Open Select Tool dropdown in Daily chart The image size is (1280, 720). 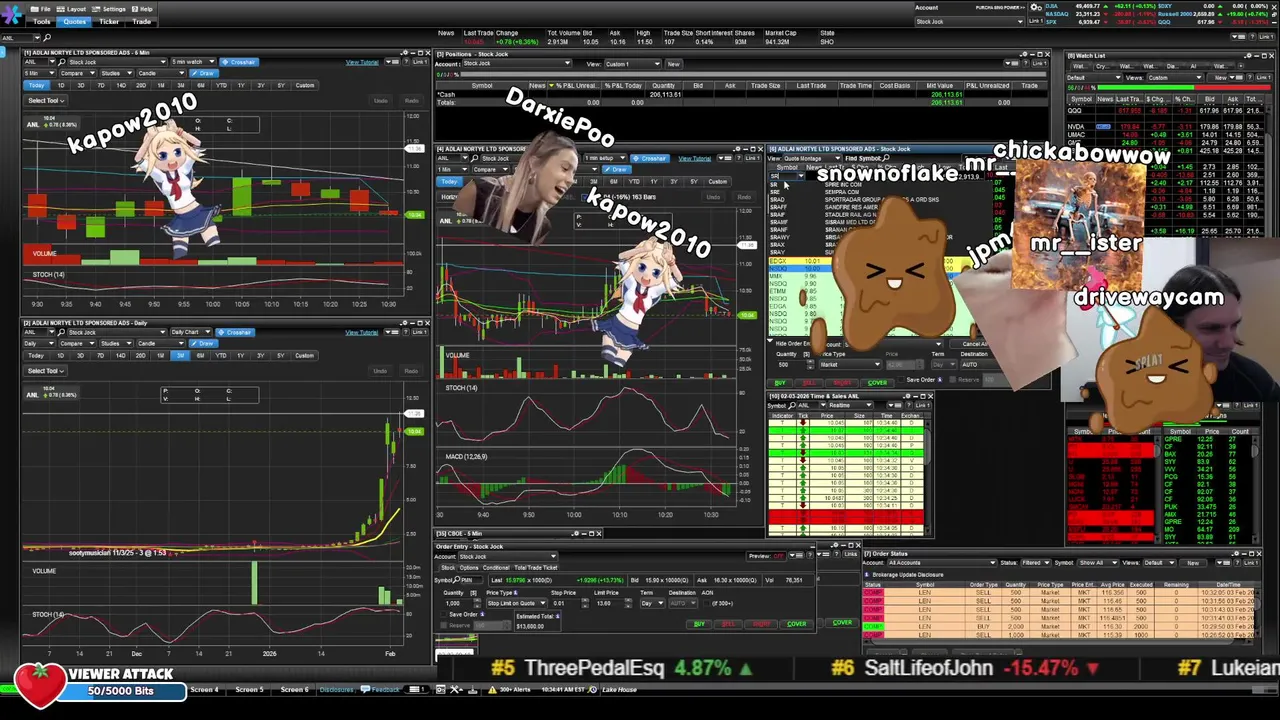46,370
